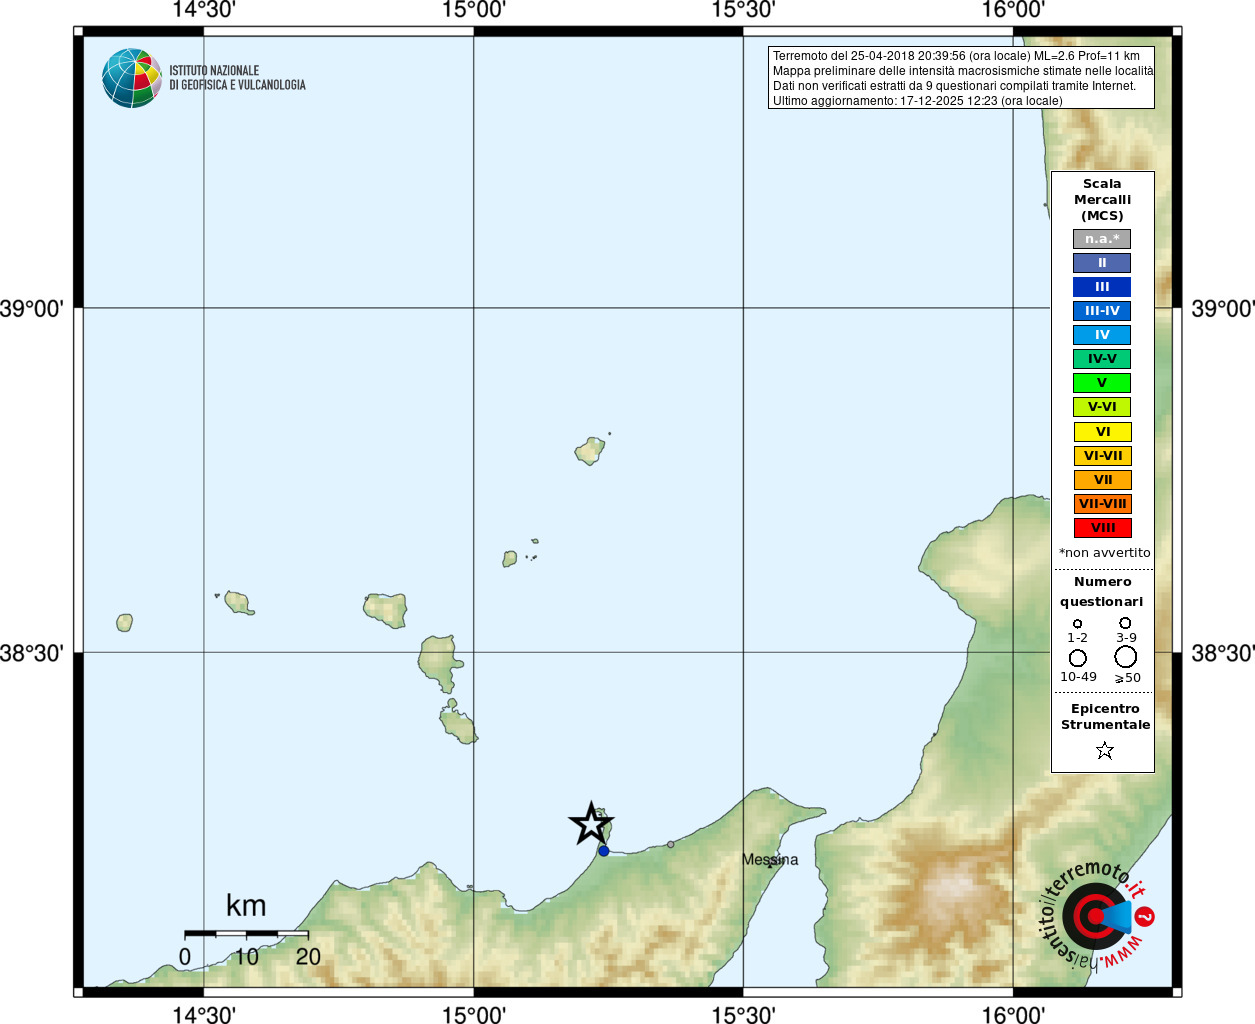The image size is (1255, 1024).
Task: Click 'Numero questionari' legend heading
Action: coord(1102,592)
